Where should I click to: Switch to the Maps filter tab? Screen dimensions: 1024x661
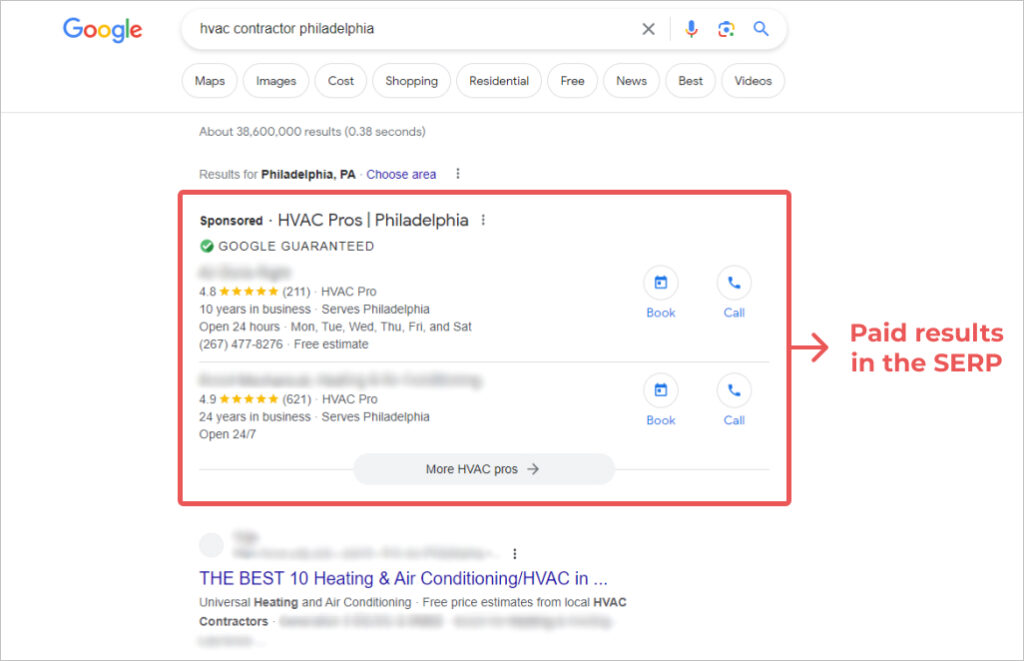pyautogui.click(x=209, y=81)
